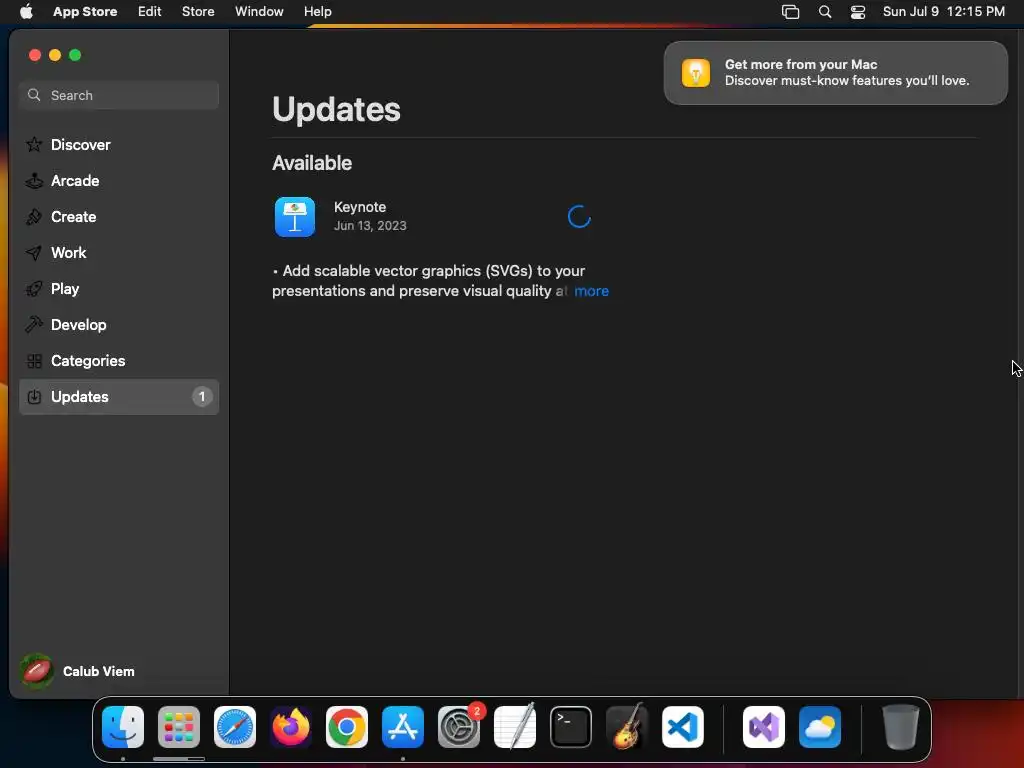1024x768 pixels.
Task: Click the Keynote update progress spinner
Action: [579, 217]
